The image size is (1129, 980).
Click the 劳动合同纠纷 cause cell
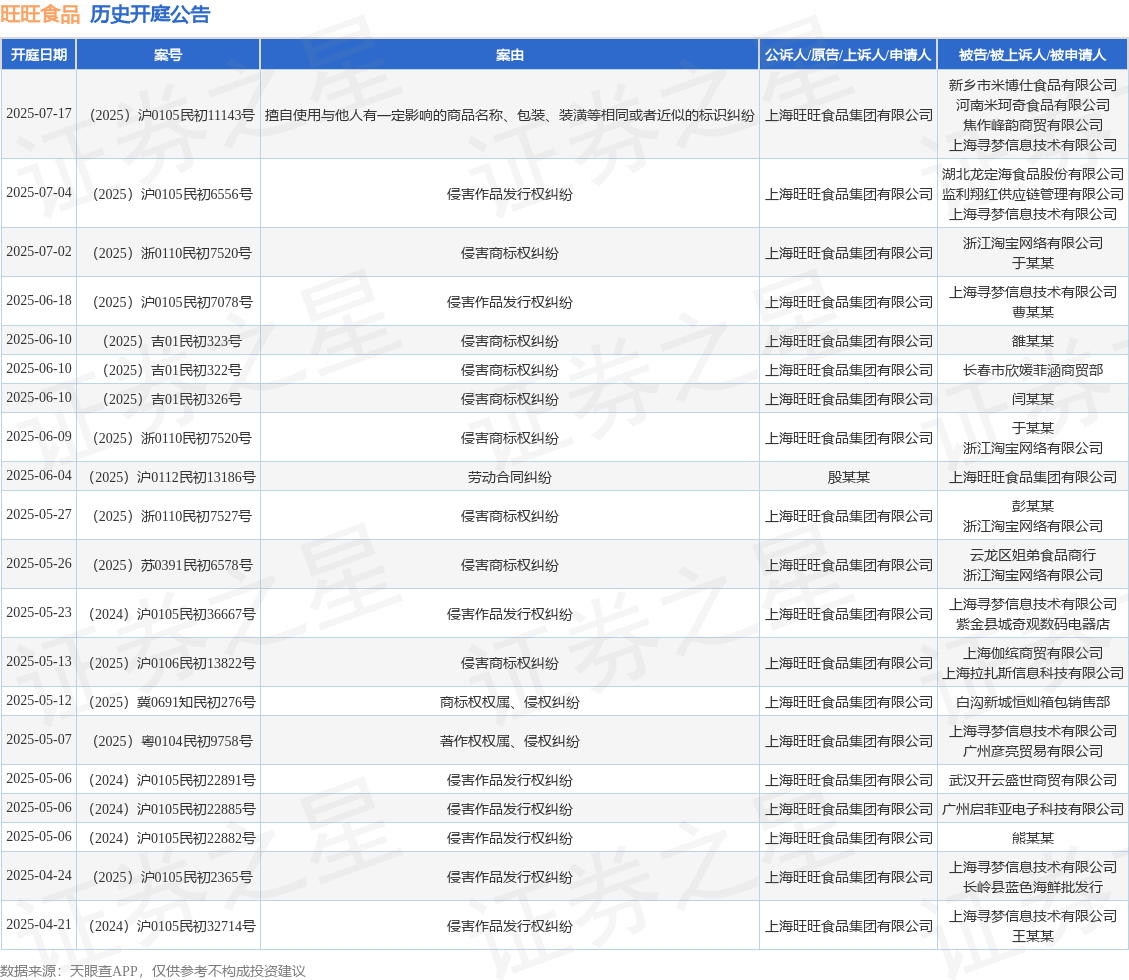510,477
